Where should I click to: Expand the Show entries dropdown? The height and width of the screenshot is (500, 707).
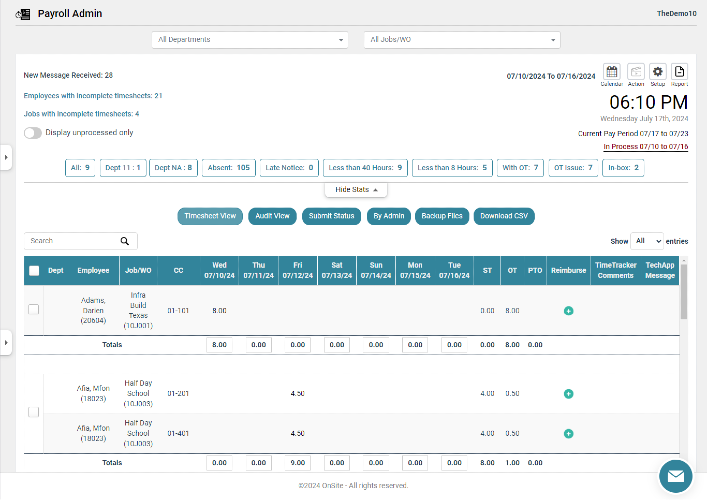coord(647,241)
